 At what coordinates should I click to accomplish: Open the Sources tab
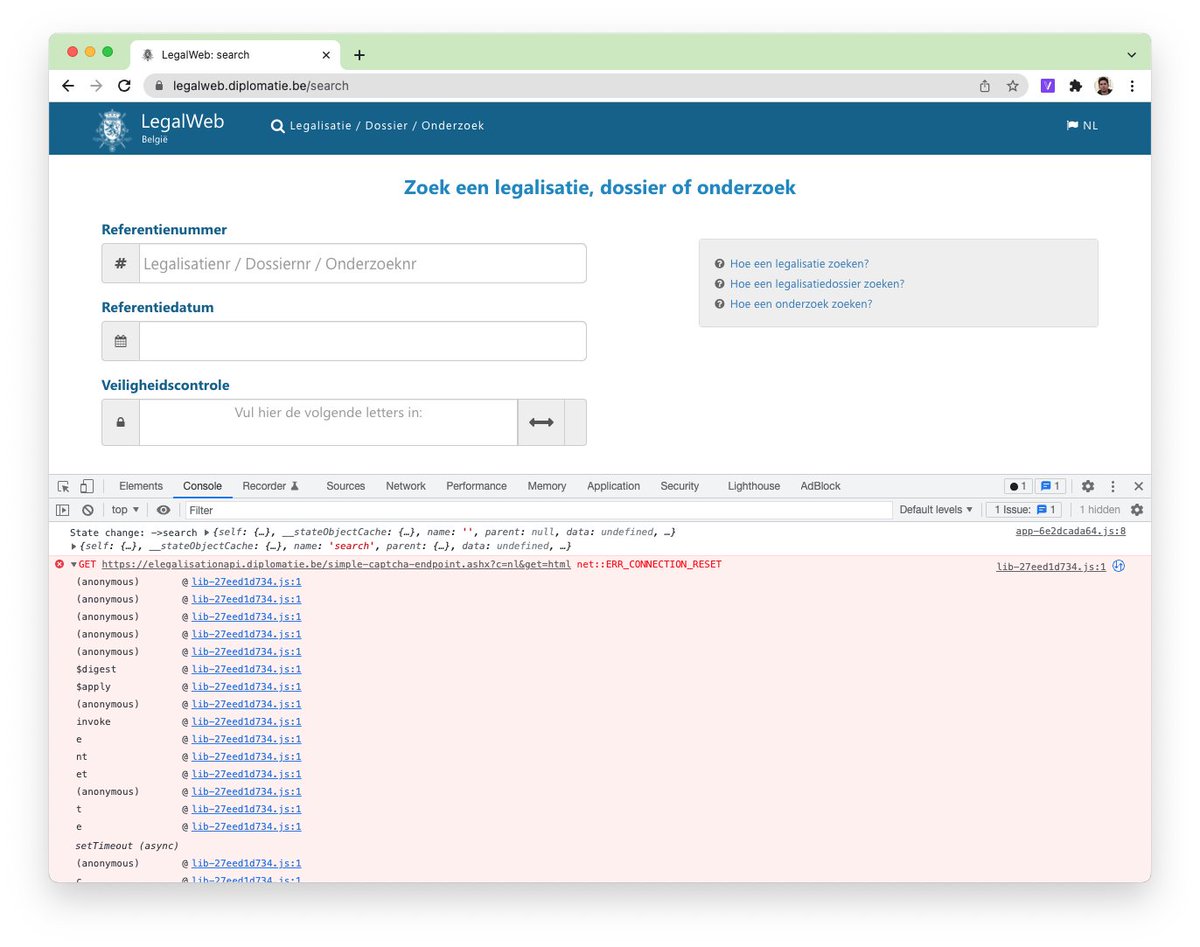point(345,486)
